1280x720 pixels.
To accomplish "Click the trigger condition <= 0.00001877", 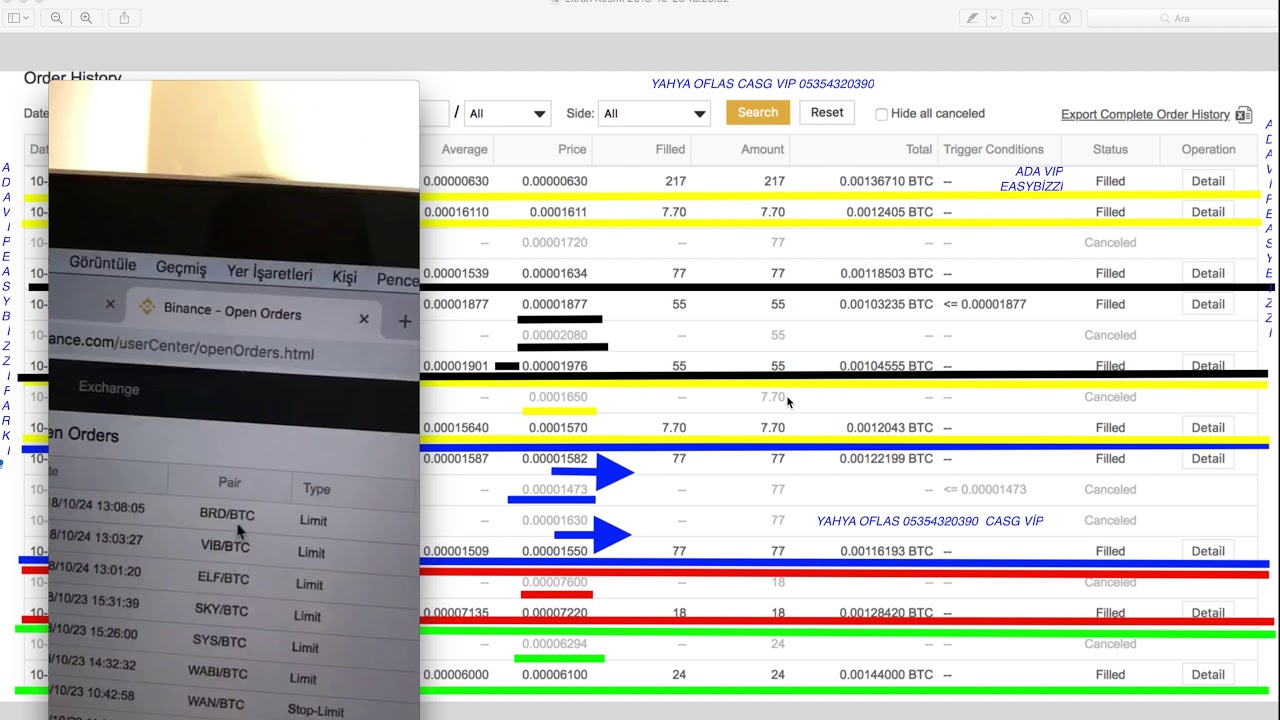I will (x=985, y=304).
